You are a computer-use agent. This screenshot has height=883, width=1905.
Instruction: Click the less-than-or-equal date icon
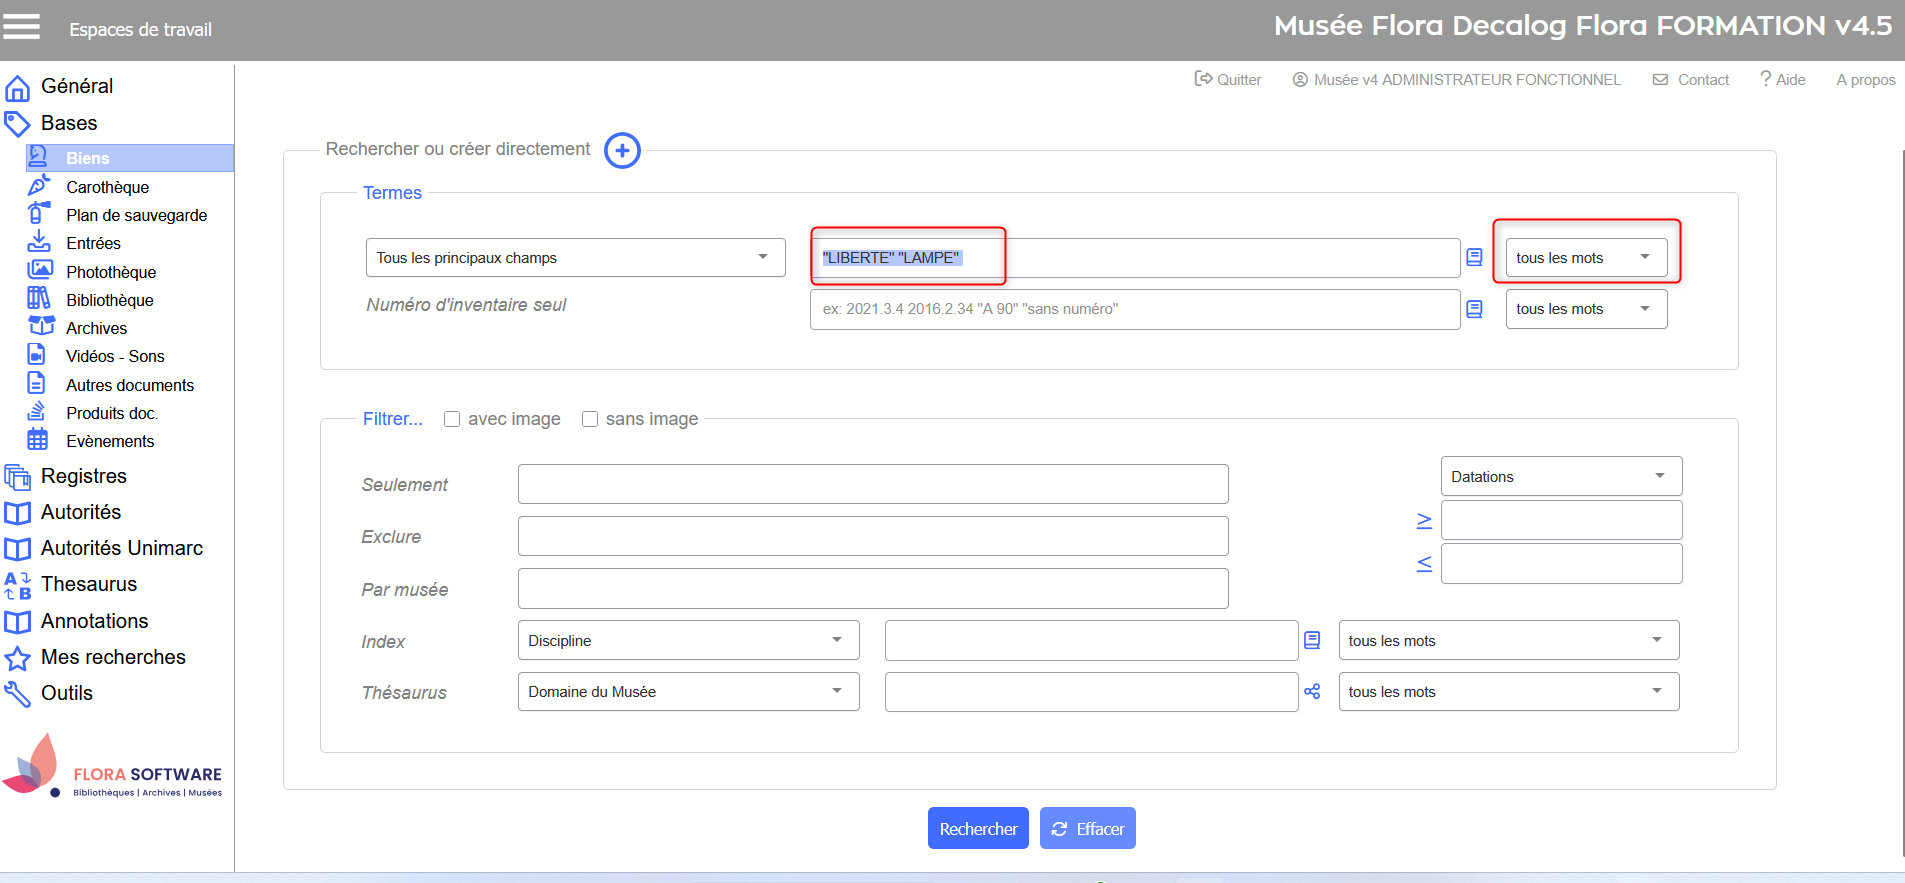point(1424,564)
